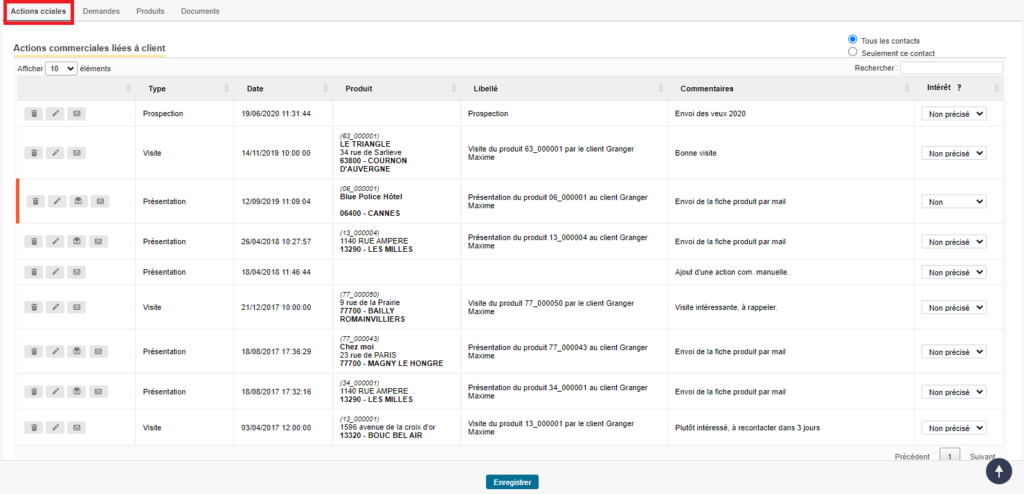
Task: Select the 'Seulement ce contact' radio option
Action: click(x=853, y=52)
